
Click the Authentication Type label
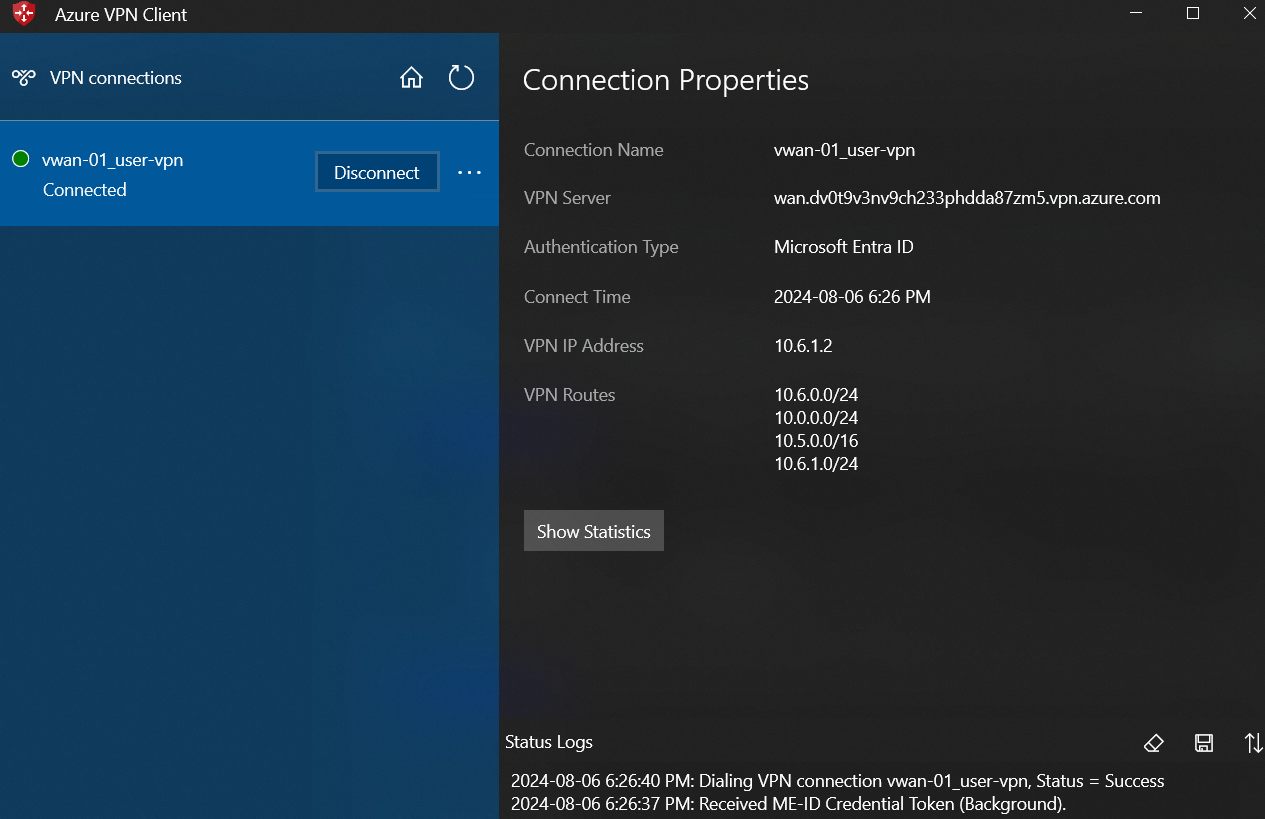(601, 247)
